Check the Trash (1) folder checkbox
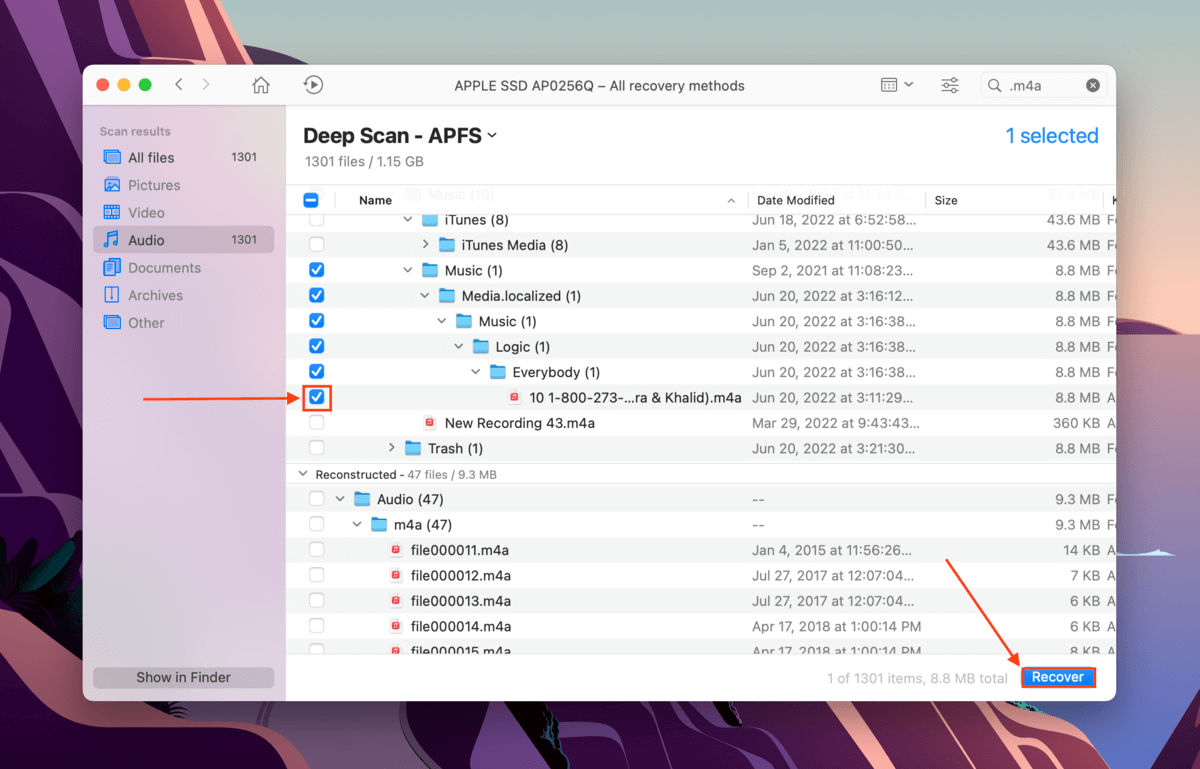This screenshot has width=1200, height=769. (316, 448)
